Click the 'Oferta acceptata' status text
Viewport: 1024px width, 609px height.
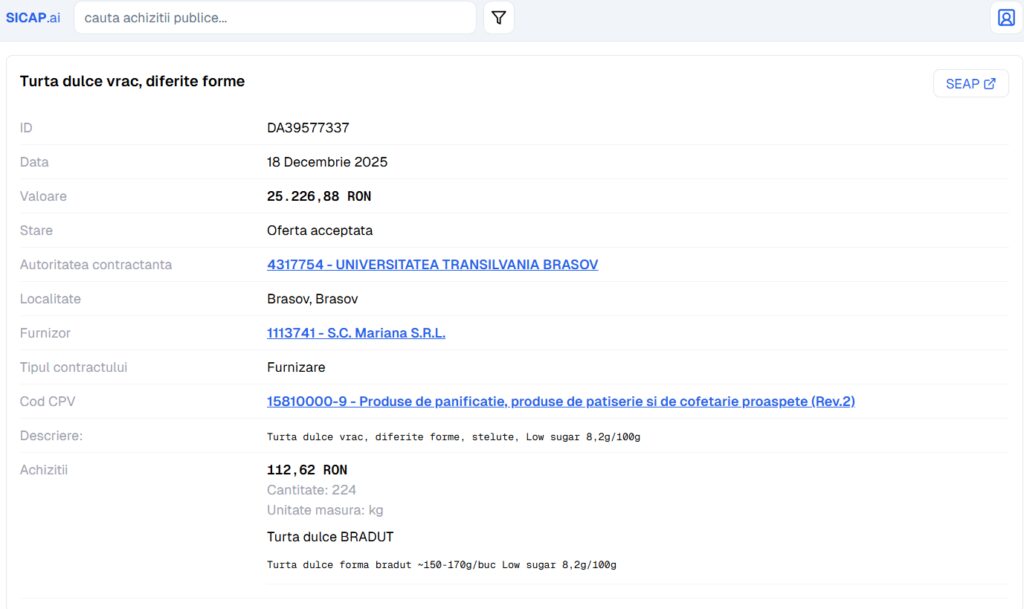pos(319,231)
